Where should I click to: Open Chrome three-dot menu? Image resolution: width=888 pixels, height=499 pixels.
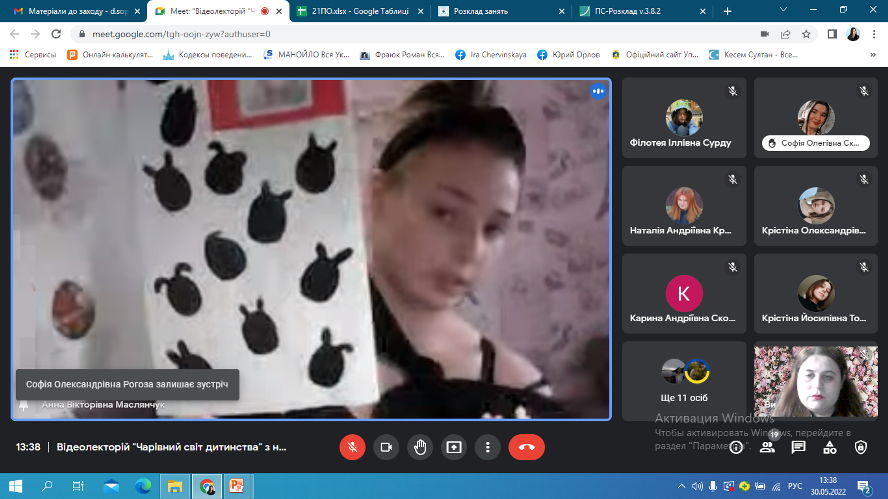874,34
